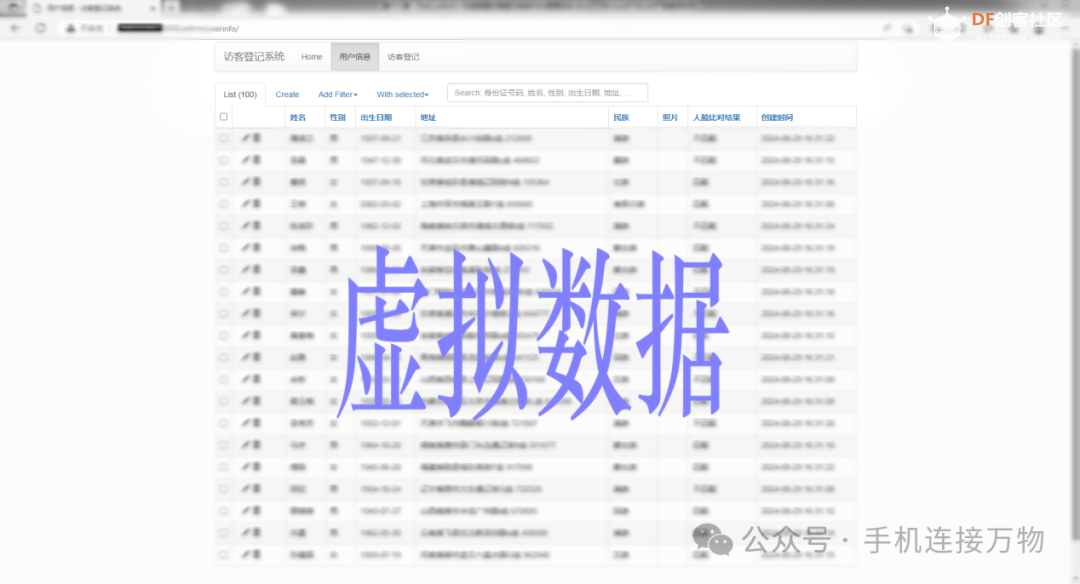1080x584 pixels.
Task: Click the trash delete icon in first table row
Action: (x=256, y=138)
